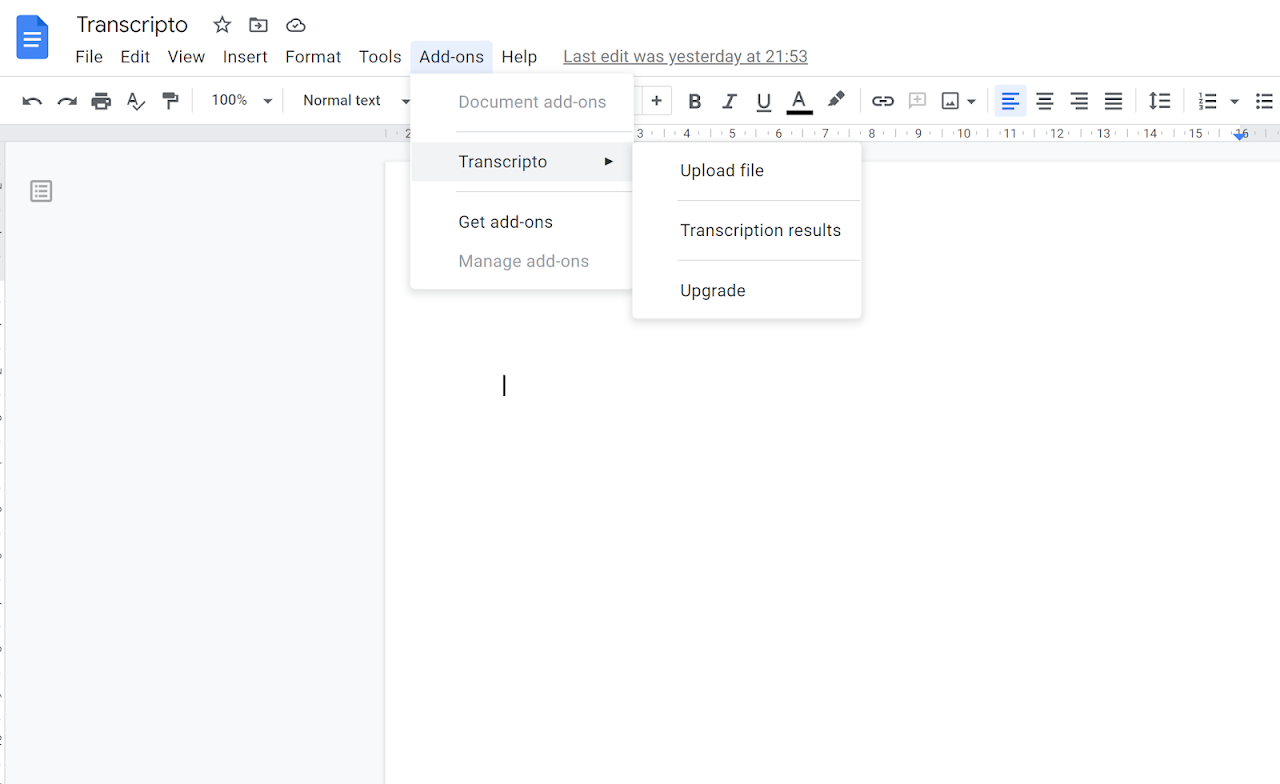Expand the Transcripto submenu arrow
Viewport: 1280px width, 784px height.
point(608,162)
